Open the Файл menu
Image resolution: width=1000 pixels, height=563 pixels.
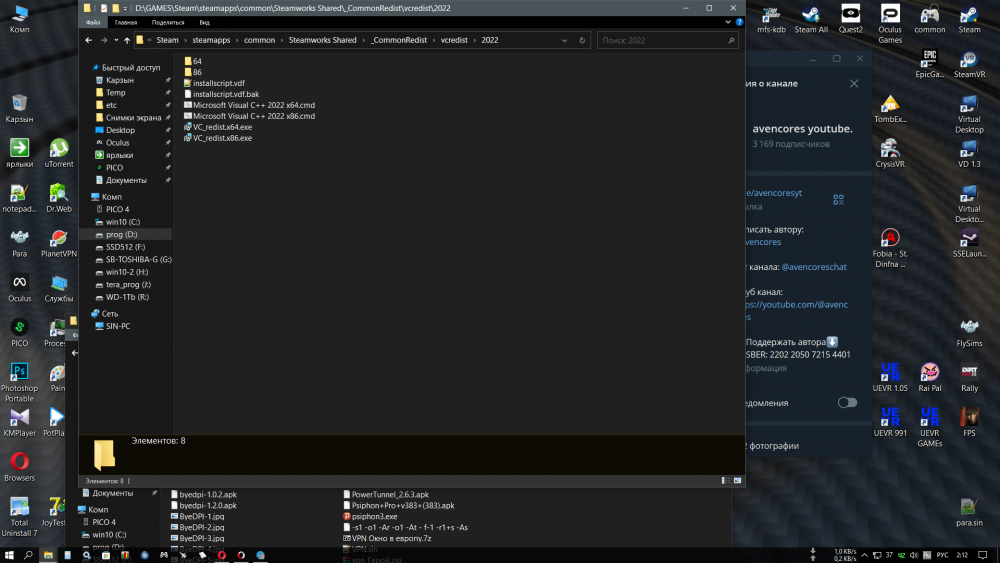point(93,21)
